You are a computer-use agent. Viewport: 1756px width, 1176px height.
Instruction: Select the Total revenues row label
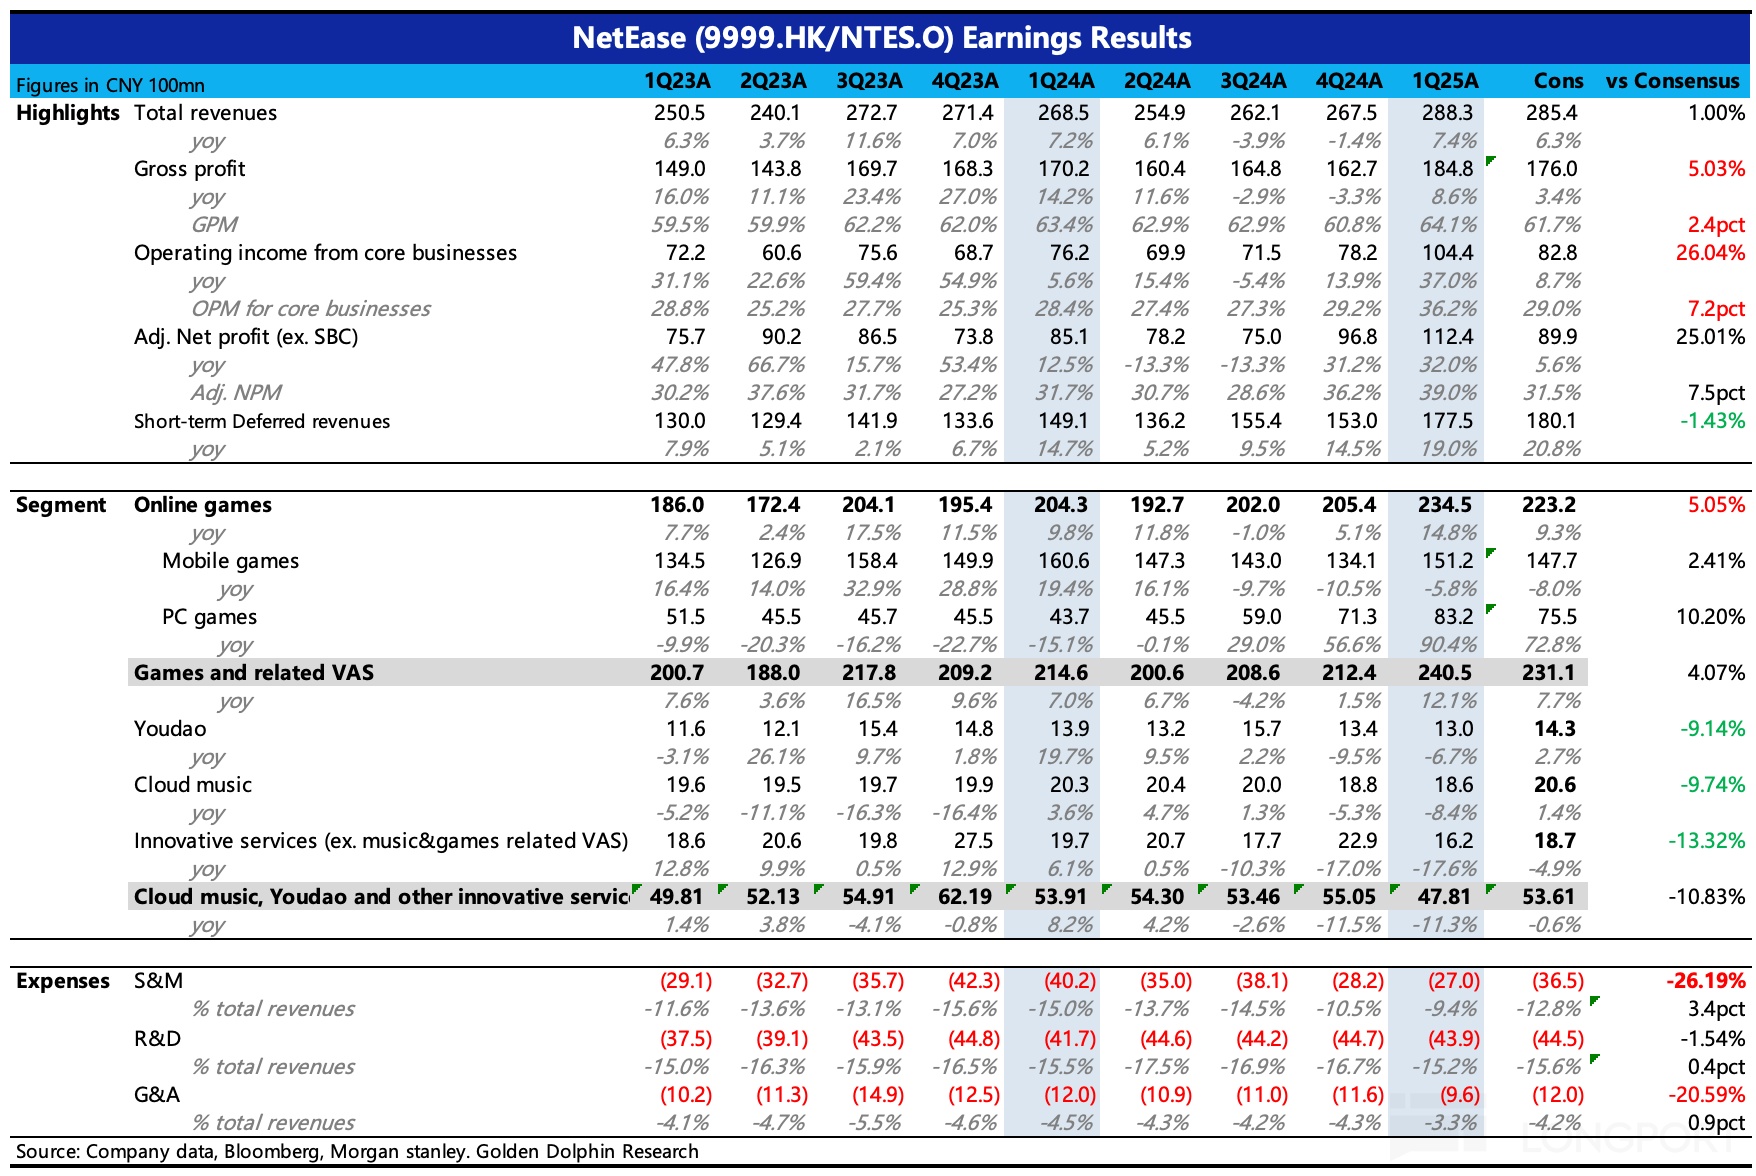coord(206,113)
